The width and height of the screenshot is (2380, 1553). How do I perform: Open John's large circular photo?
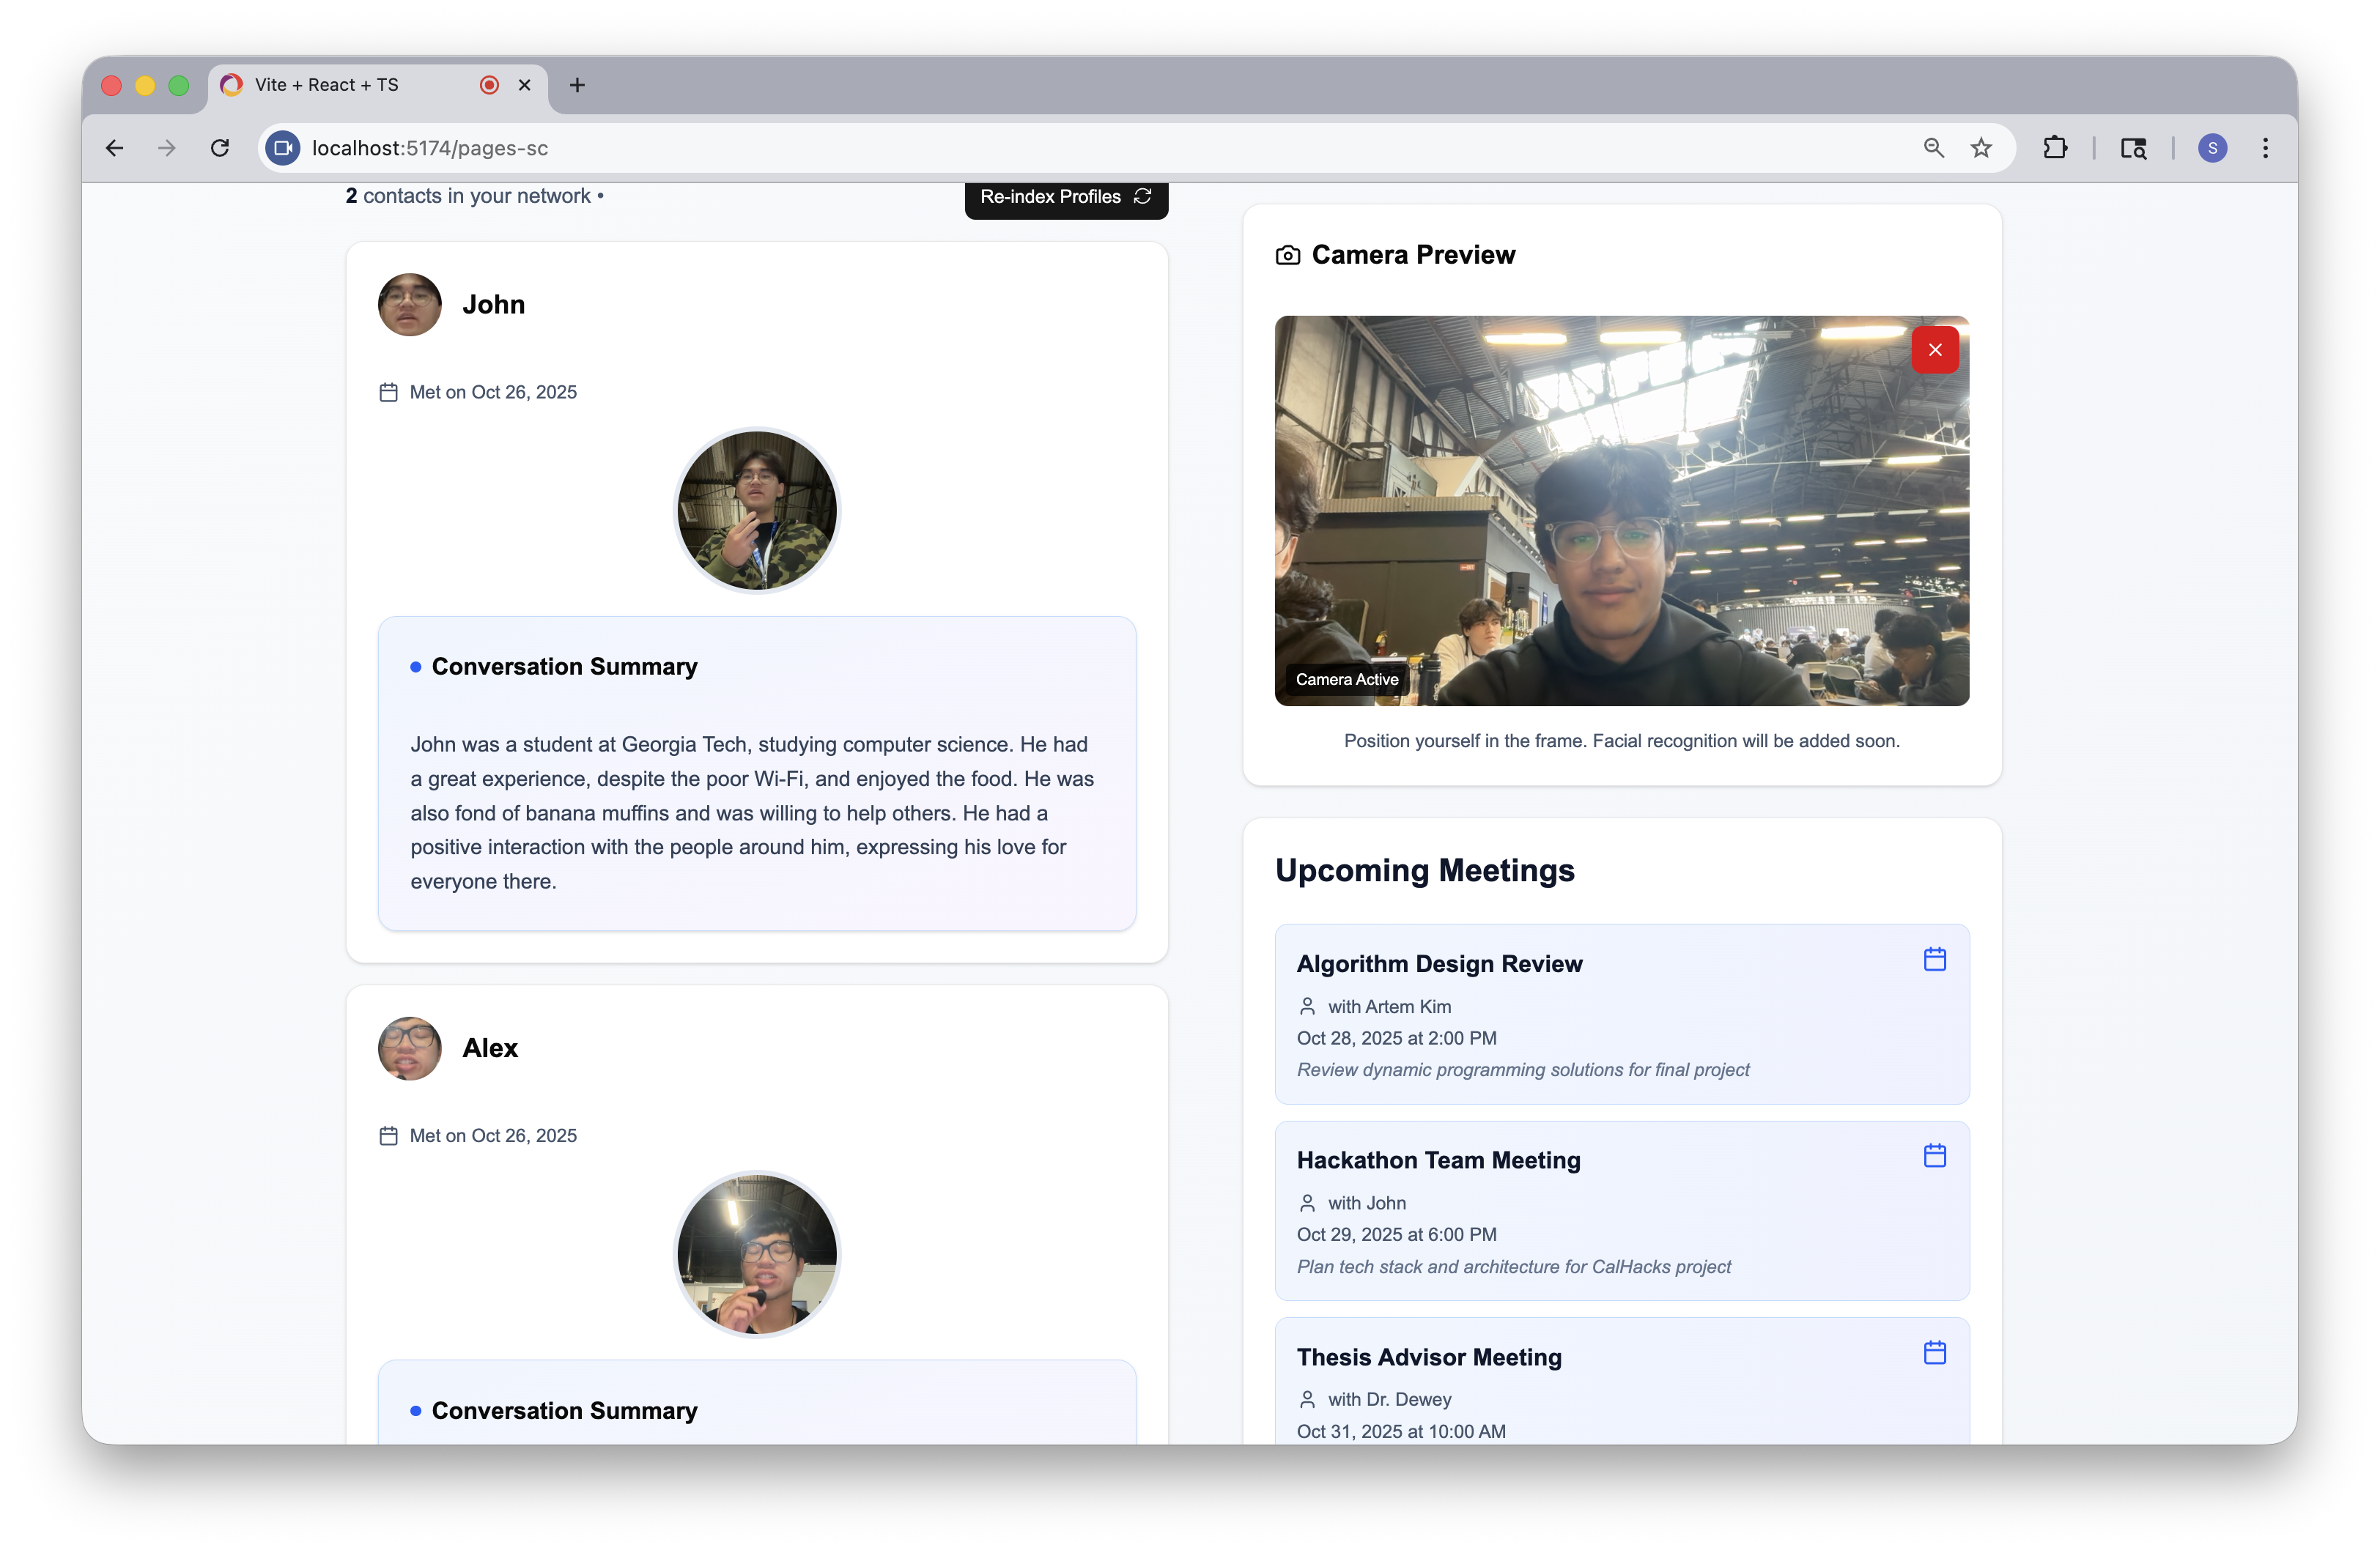(x=757, y=510)
